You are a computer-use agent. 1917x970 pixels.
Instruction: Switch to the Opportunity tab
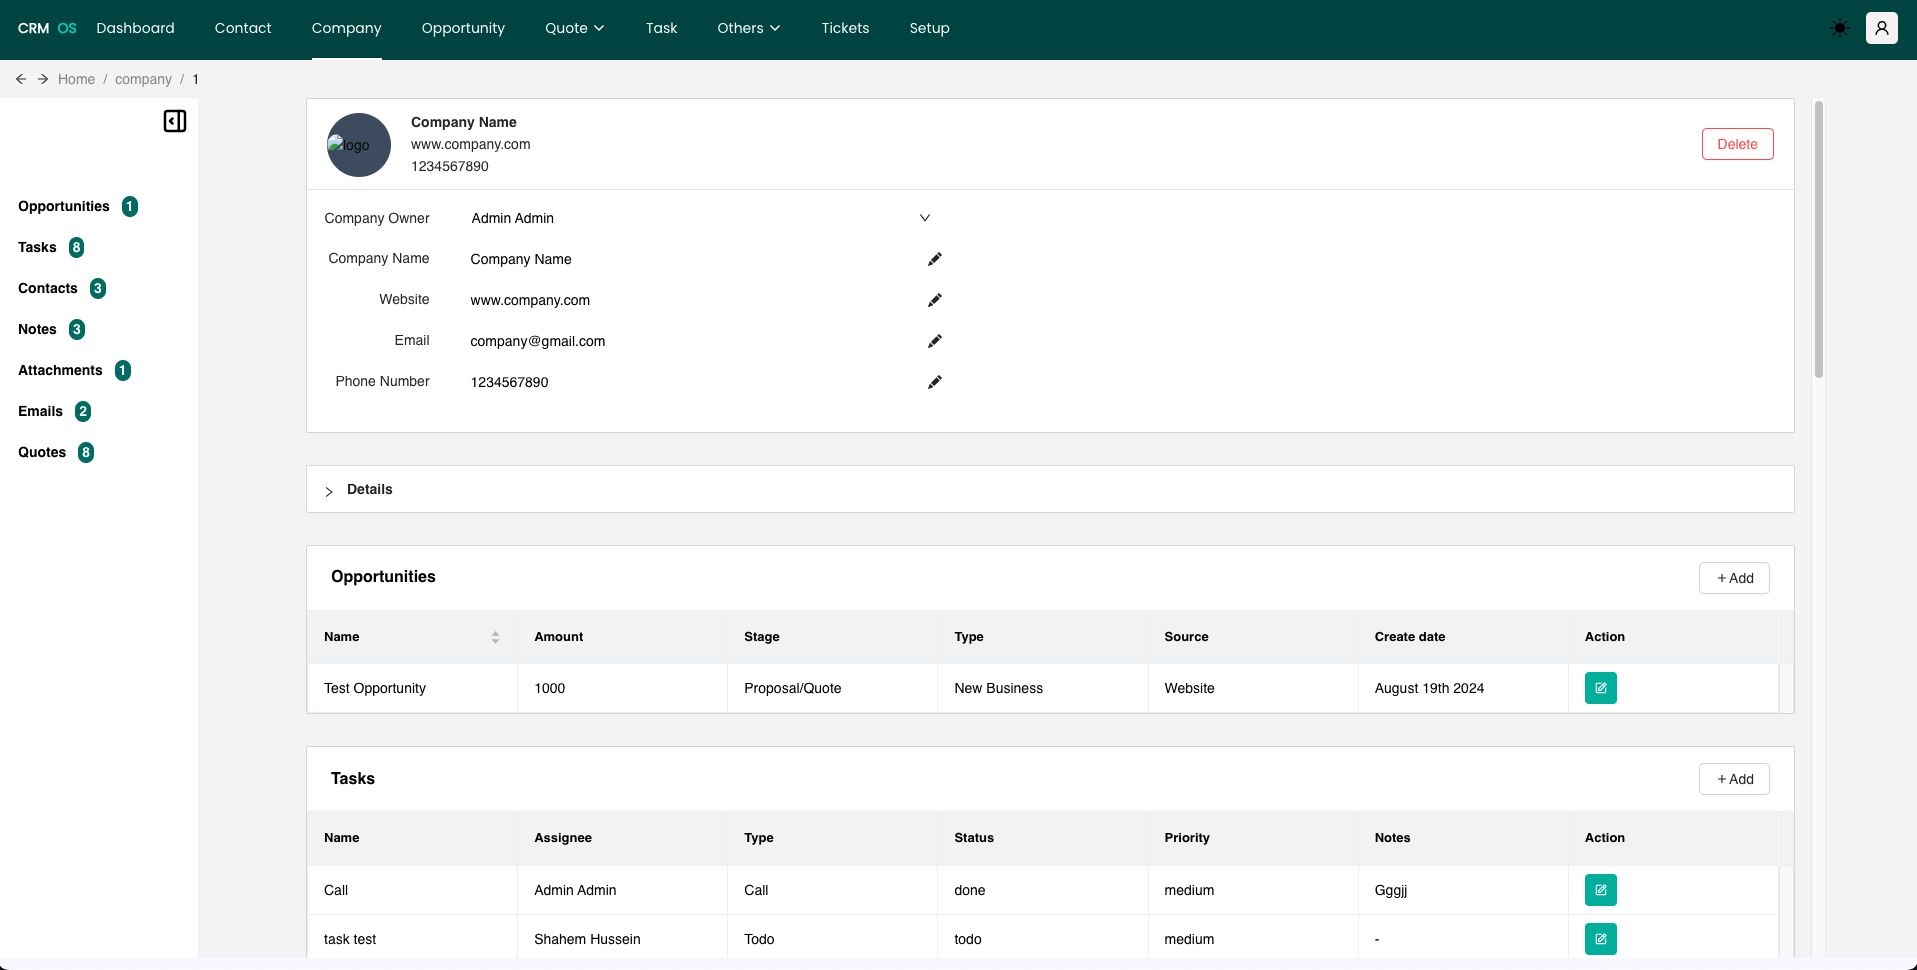[463, 28]
